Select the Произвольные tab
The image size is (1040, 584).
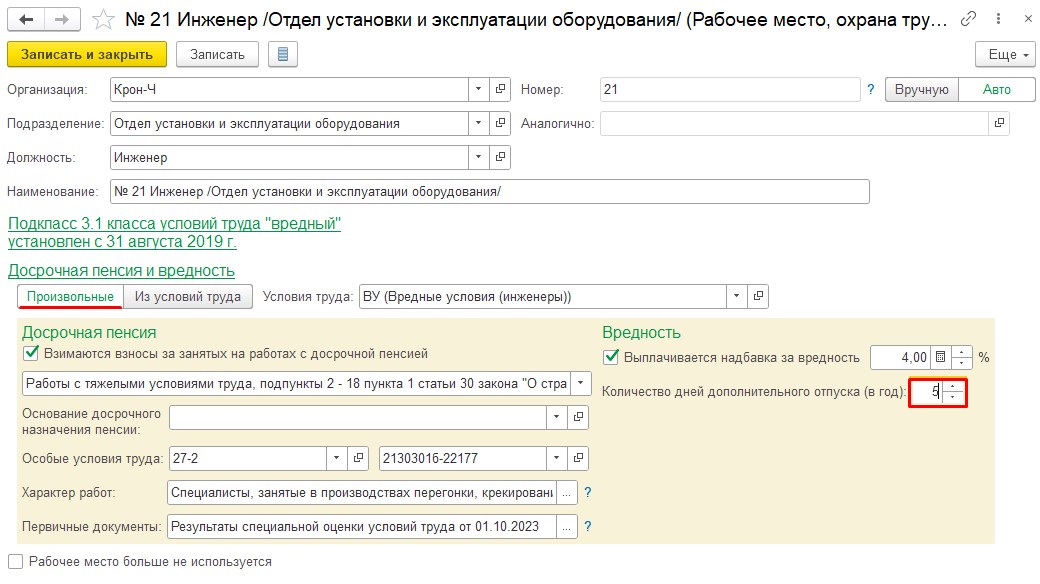[x=70, y=296]
